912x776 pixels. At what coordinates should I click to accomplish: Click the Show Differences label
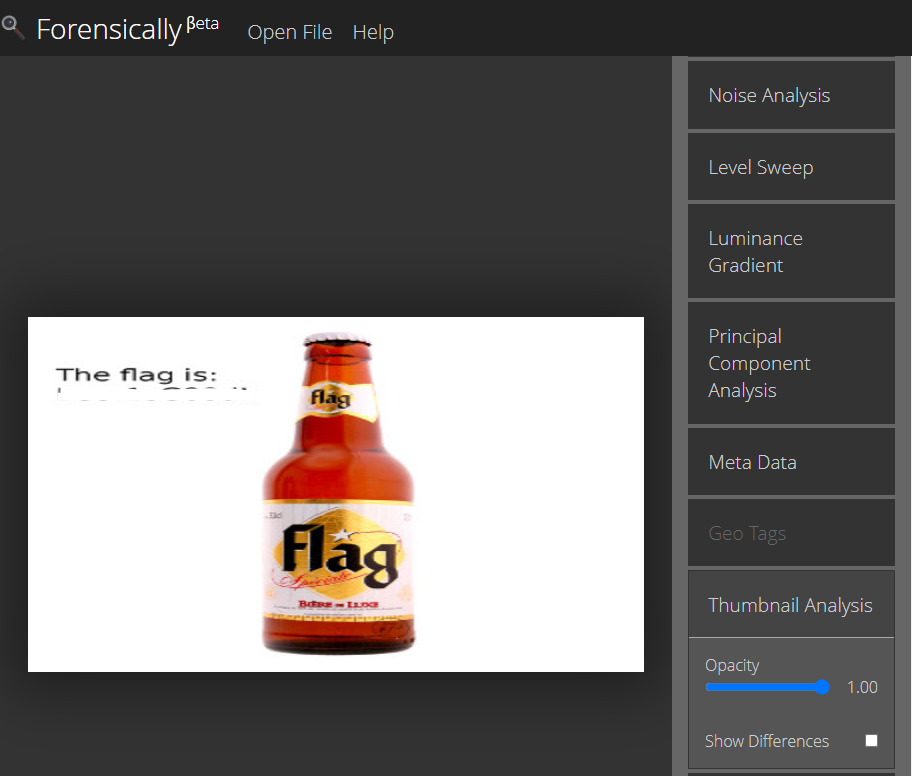pos(767,741)
